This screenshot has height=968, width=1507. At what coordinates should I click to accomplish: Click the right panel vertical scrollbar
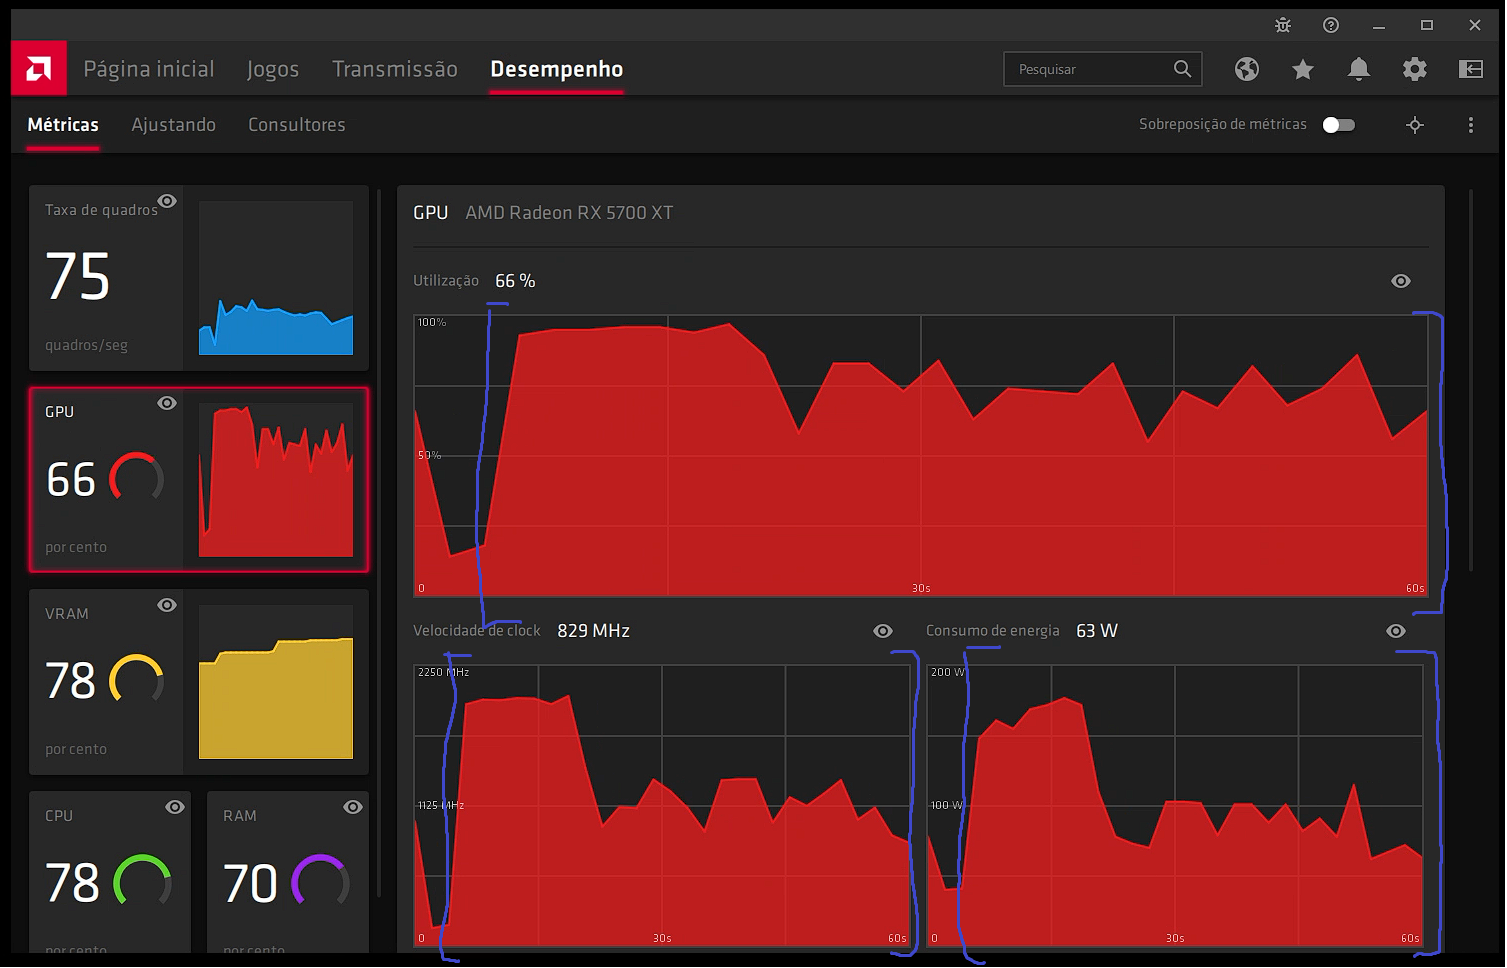click(x=1471, y=380)
